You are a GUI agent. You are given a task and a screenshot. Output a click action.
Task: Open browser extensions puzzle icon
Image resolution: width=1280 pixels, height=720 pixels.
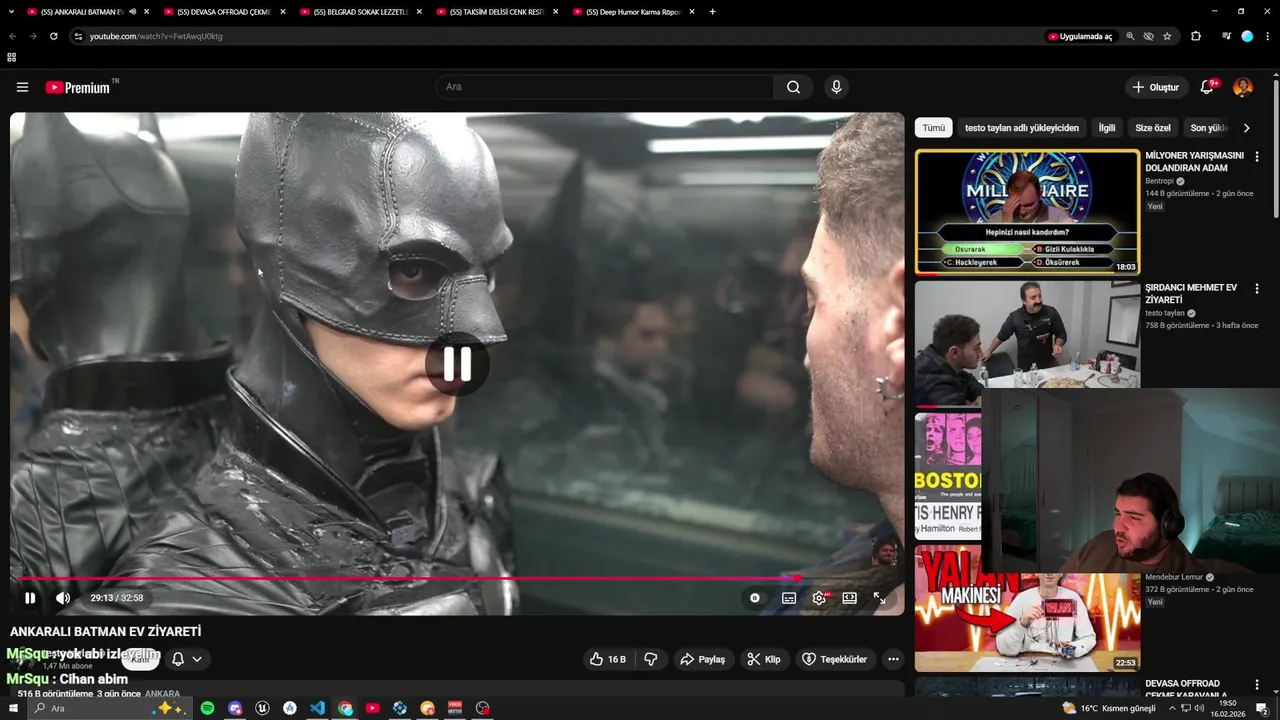pyautogui.click(x=1196, y=36)
